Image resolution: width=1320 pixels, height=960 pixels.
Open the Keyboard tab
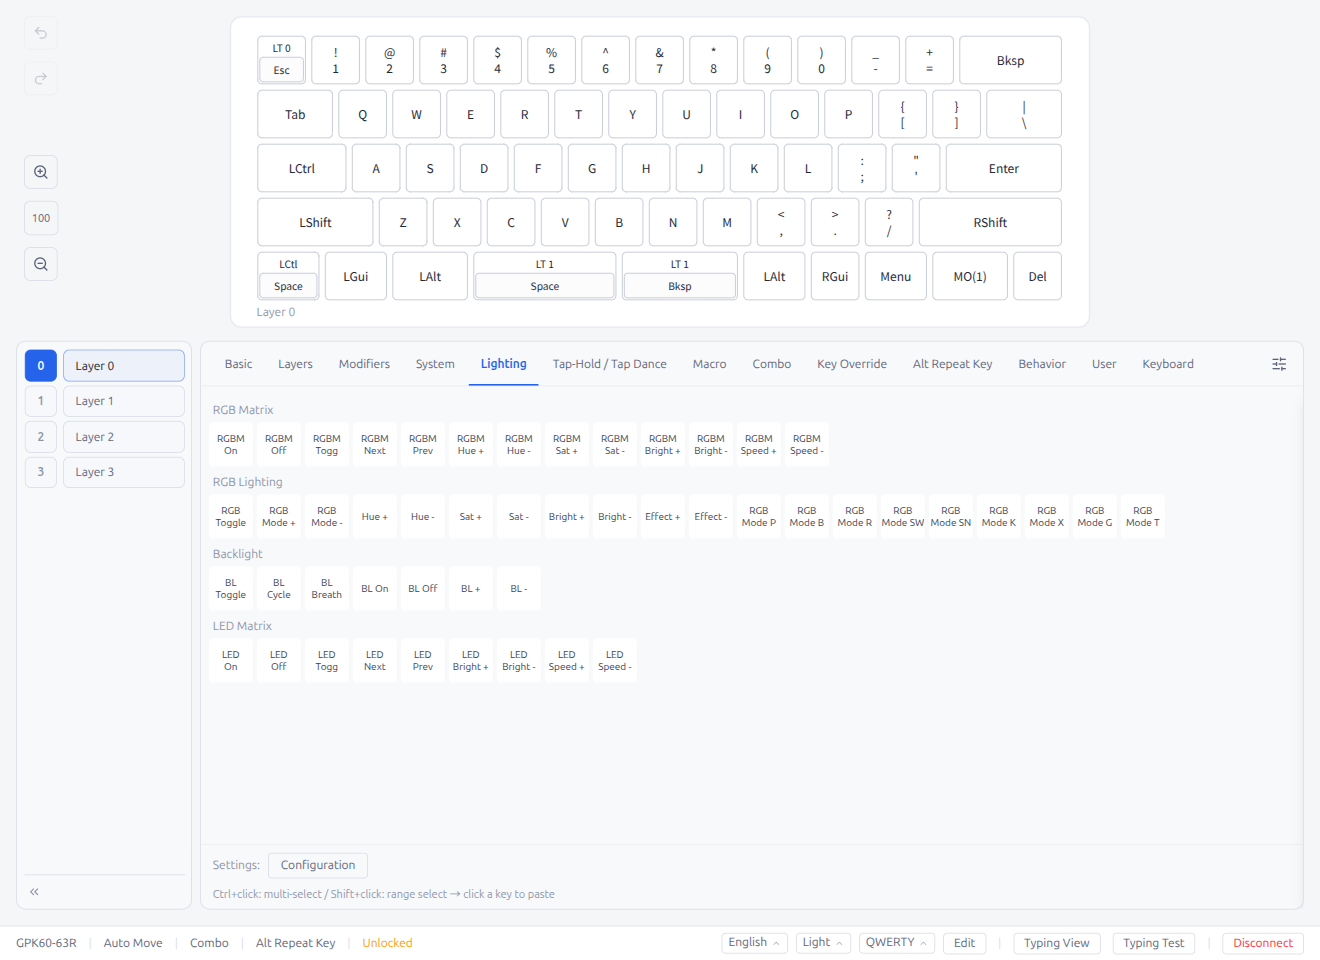click(x=1167, y=364)
